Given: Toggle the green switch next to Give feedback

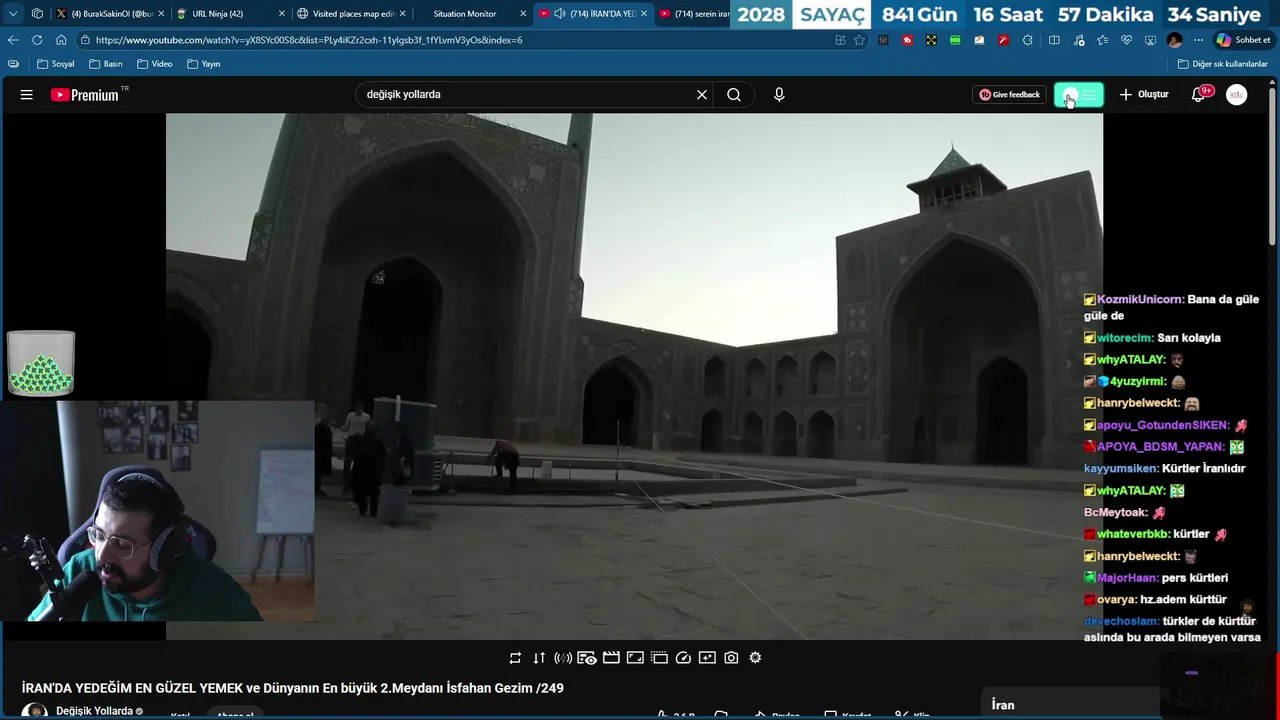Looking at the screenshot, I should 1079,95.
